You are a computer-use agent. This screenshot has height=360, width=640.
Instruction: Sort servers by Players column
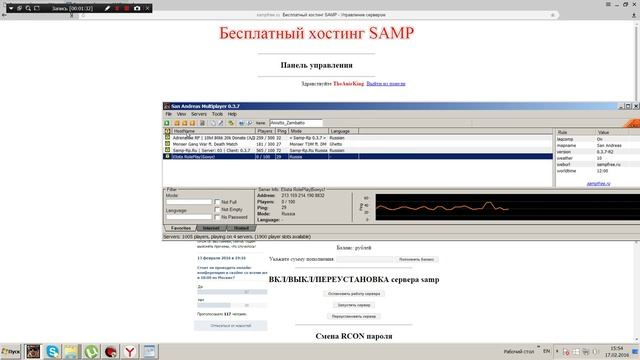click(266, 131)
